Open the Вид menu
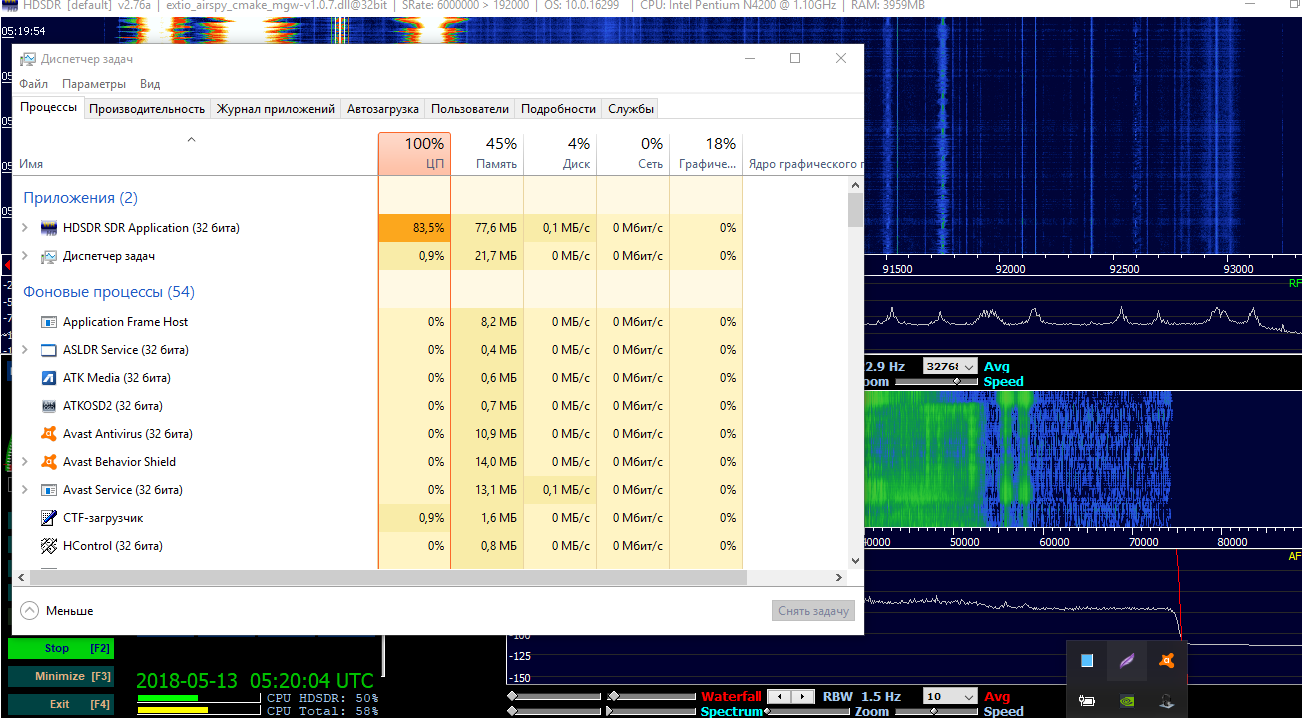This screenshot has height=718, width=1302. [150, 84]
